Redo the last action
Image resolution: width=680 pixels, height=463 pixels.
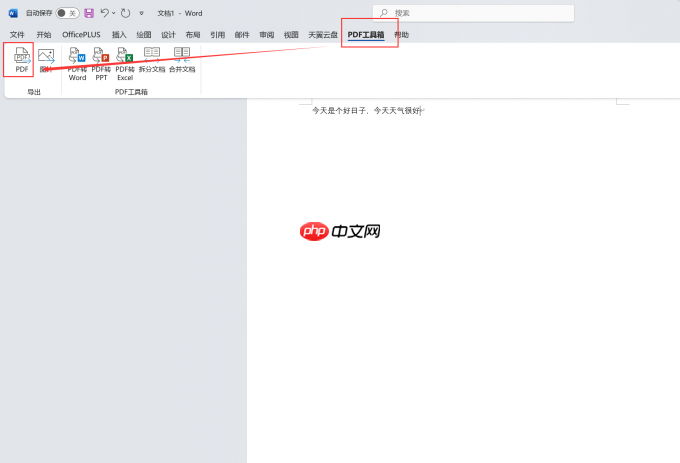click(126, 13)
